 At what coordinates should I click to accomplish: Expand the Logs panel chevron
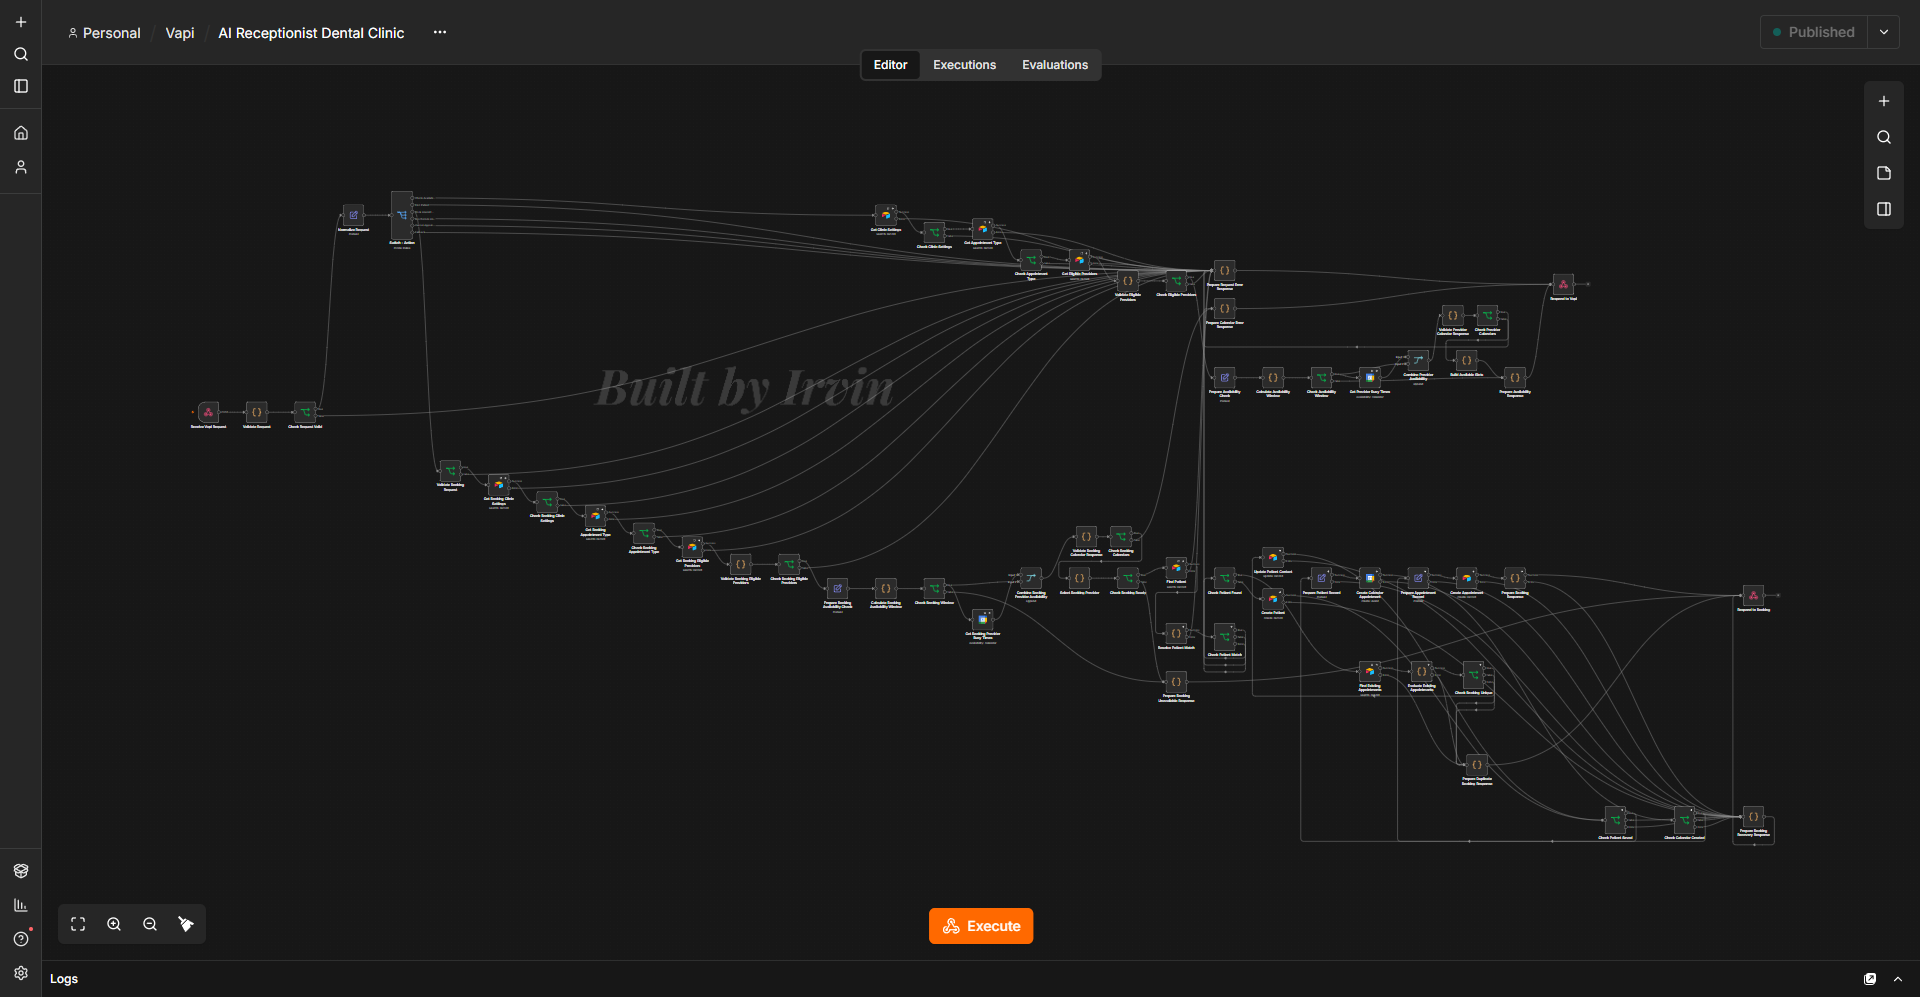point(1898,979)
